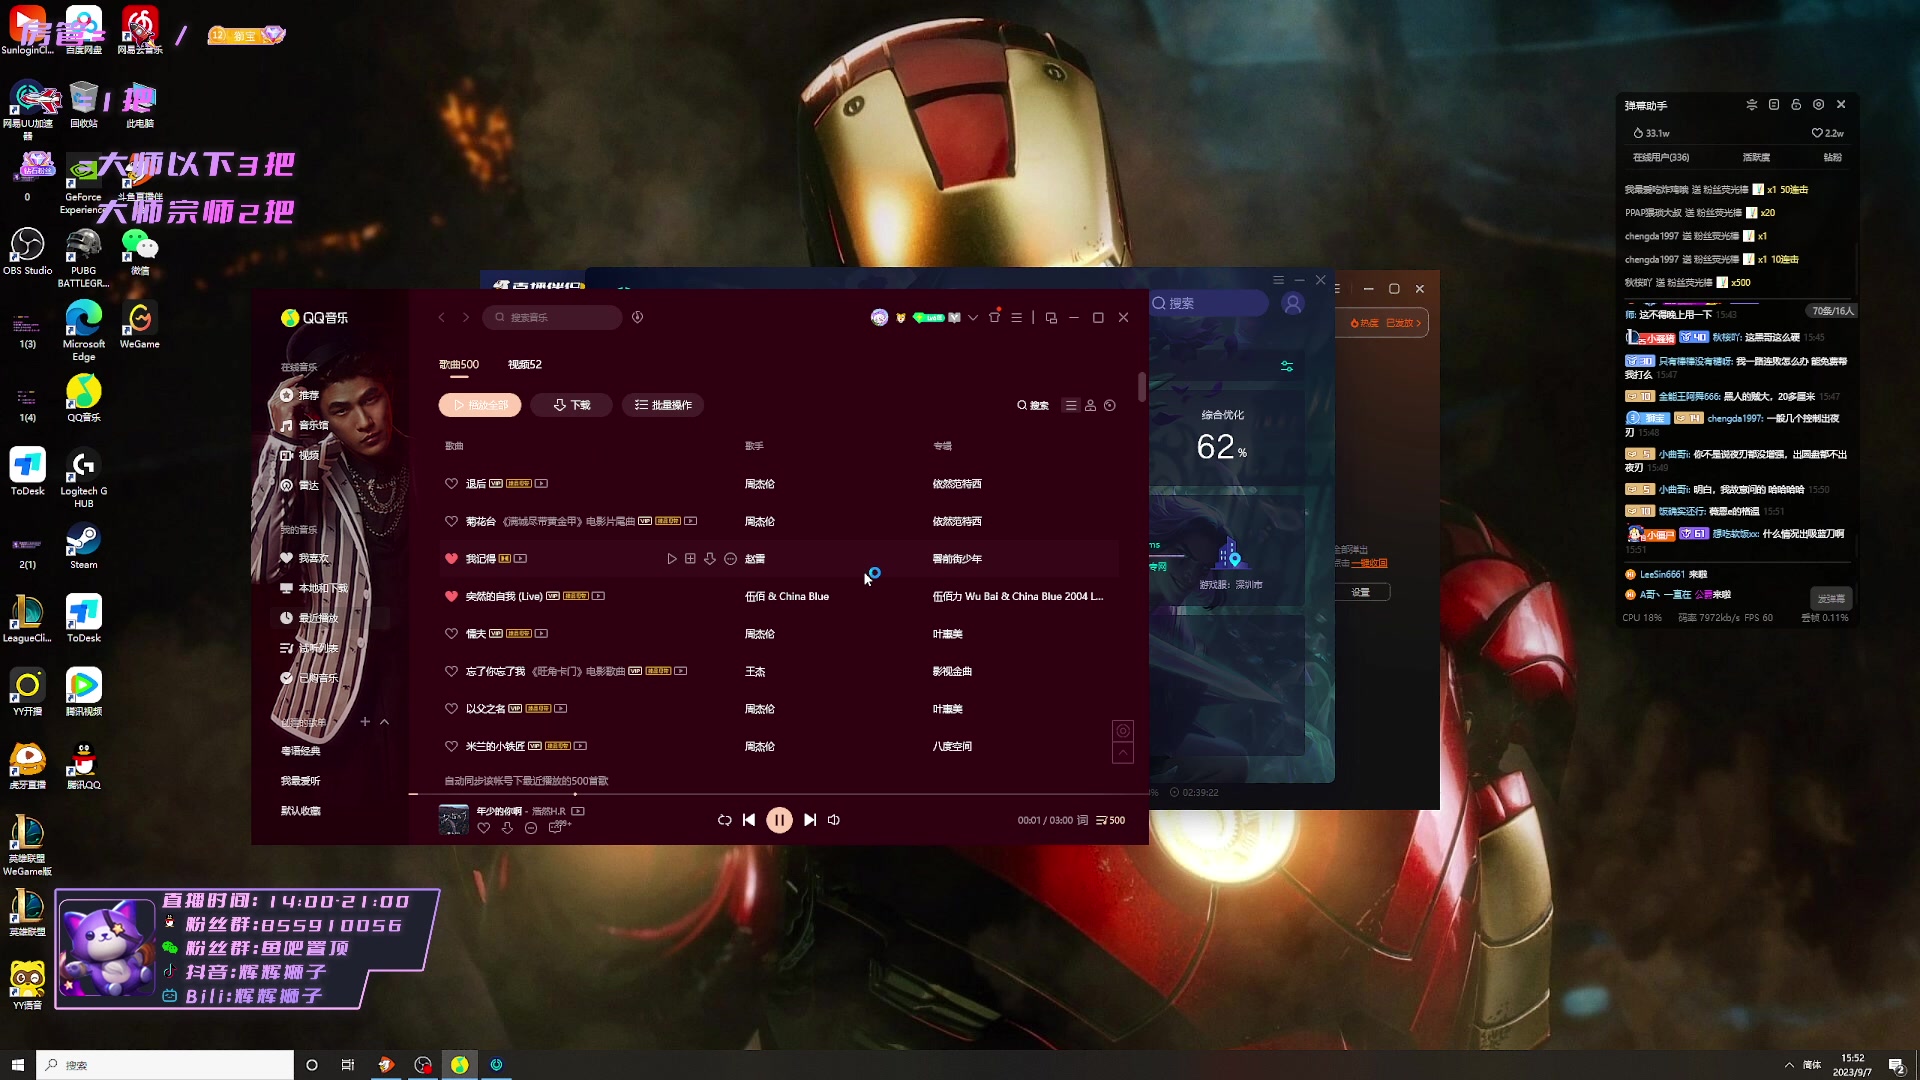Viewport: 1920px width, 1080px height.
Task: Locate current playing song target icon
Action: (x=1123, y=731)
